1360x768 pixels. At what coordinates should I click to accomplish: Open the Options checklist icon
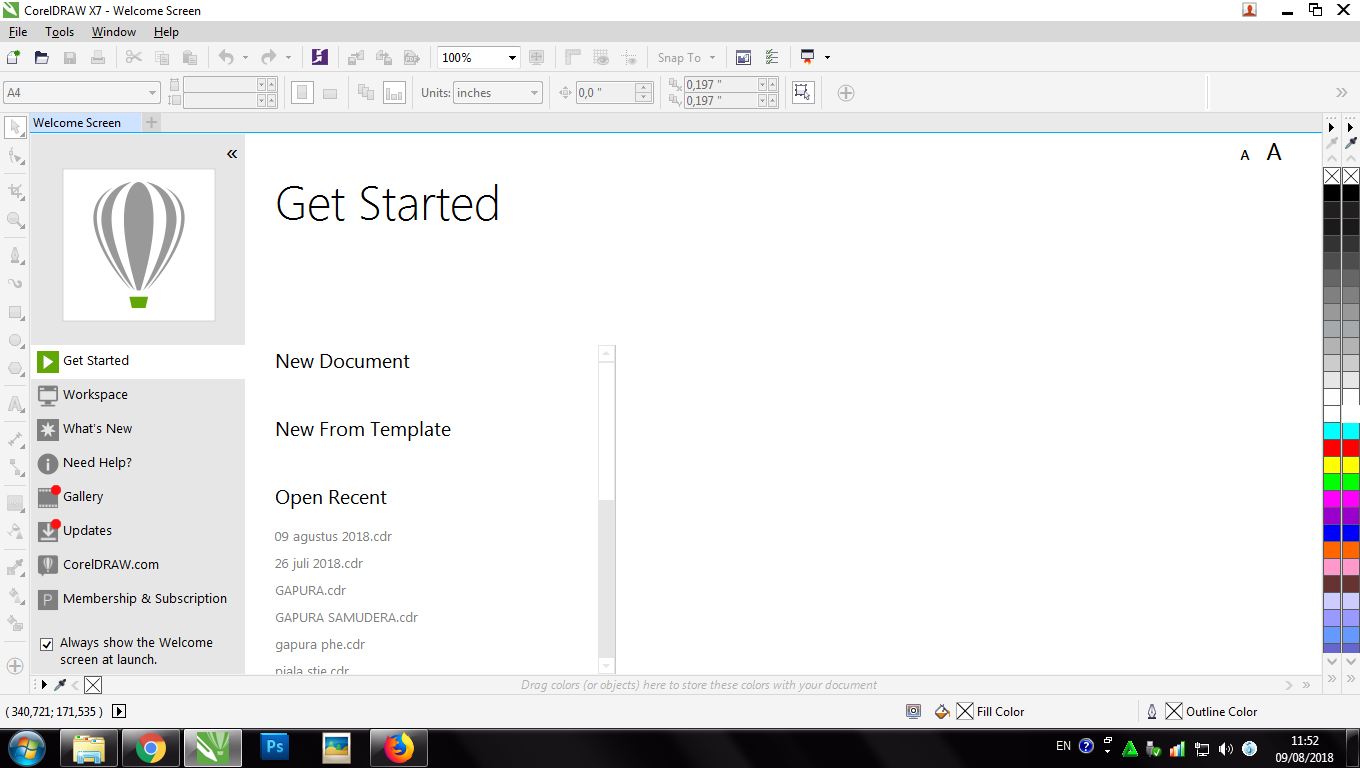coord(772,57)
